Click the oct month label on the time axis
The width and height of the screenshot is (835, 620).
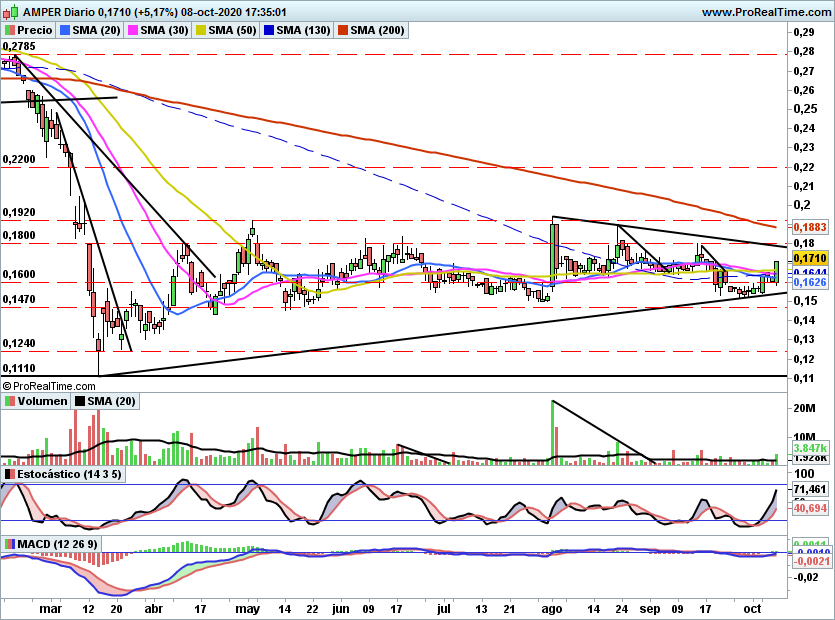(x=752, y=609)
